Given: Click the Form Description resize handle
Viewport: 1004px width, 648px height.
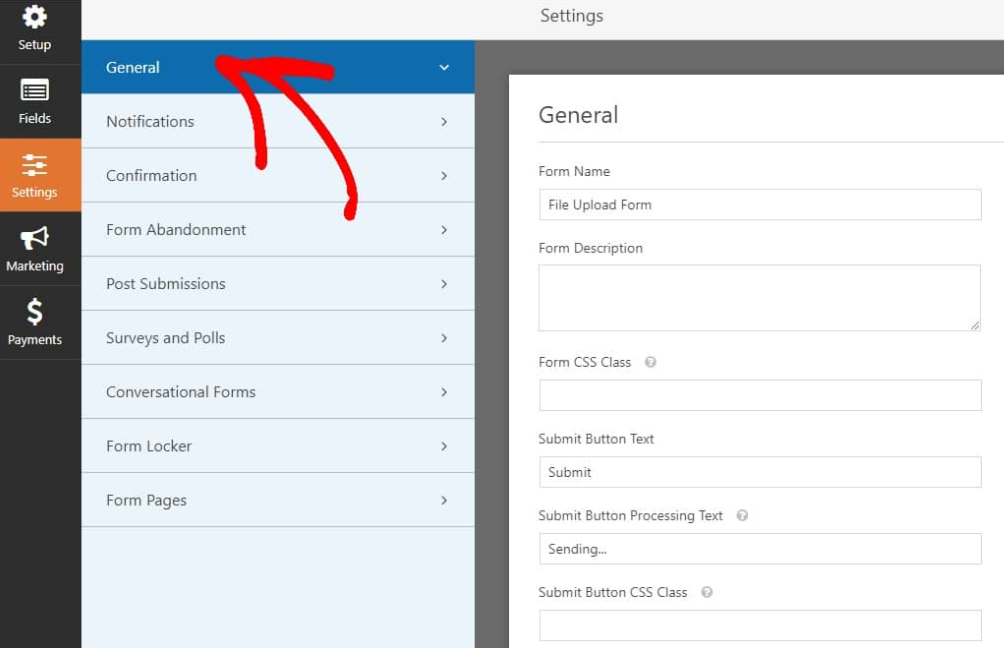Looking at the screenshot, I should pos(975,325).
